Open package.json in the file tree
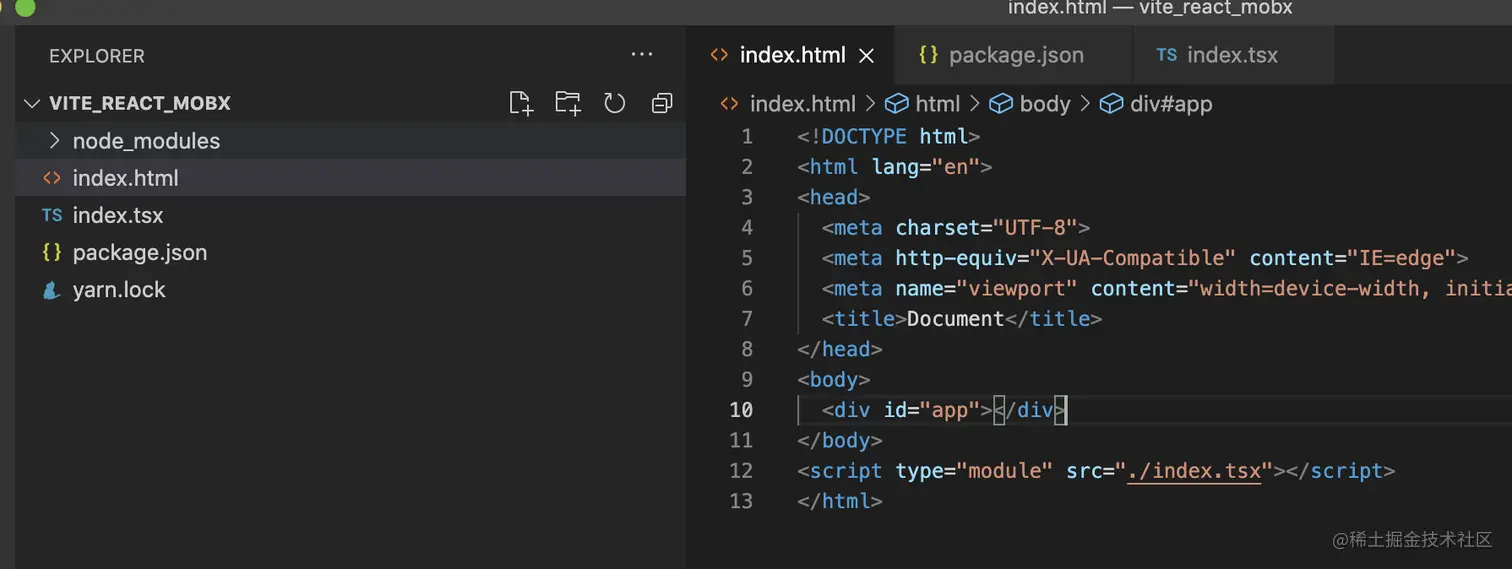The width and height of the screenshot is (1512, 569). tap(350, 252)
